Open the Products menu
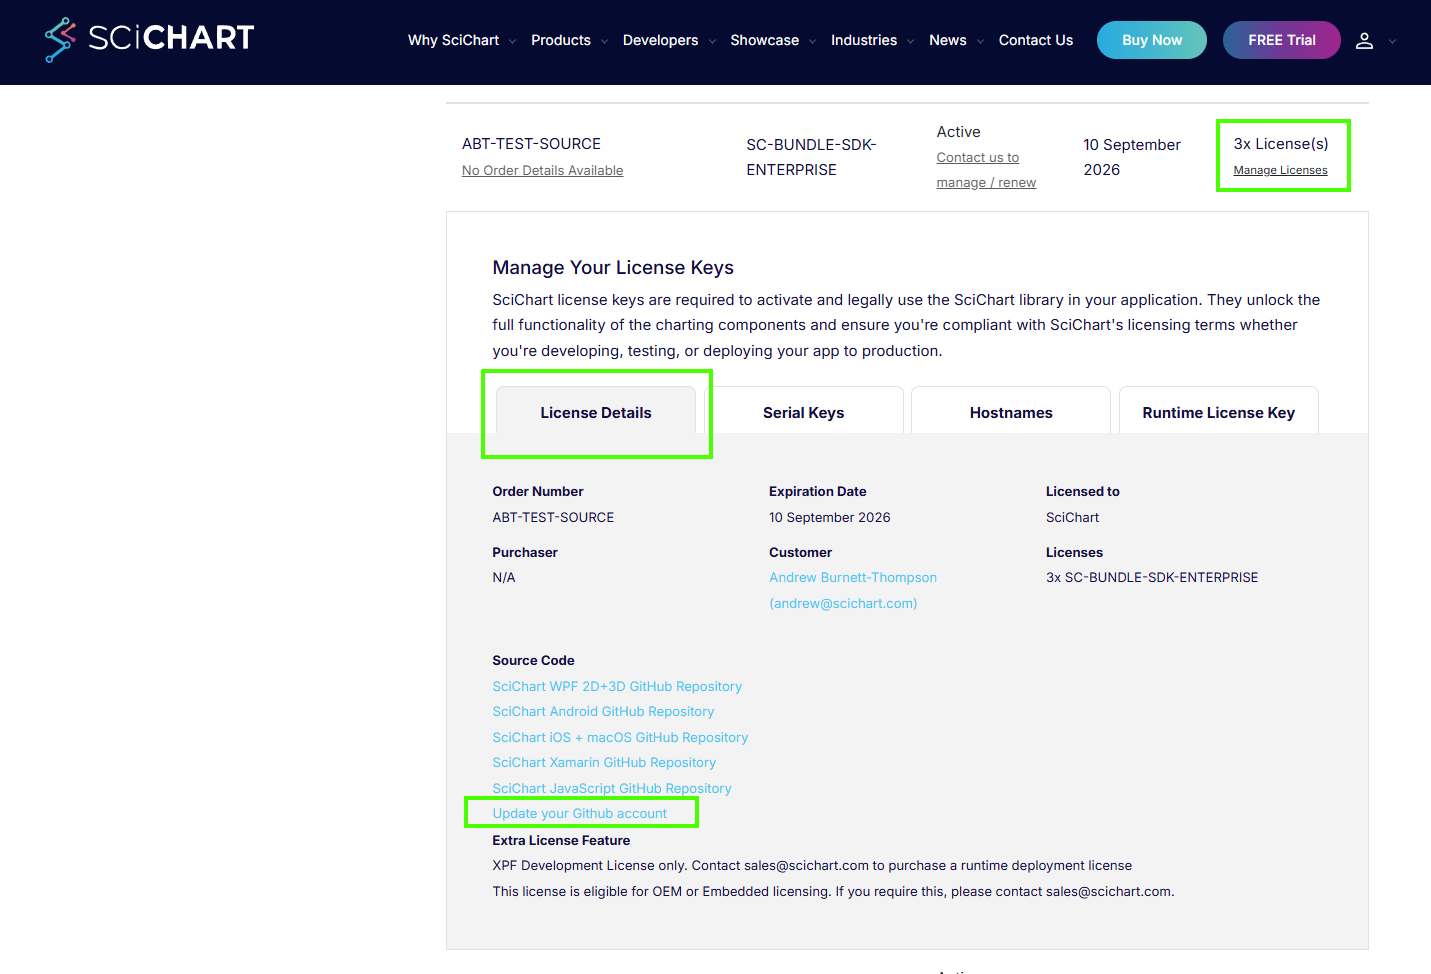Viewport: 1431px width, 974px height. (561, 40)
